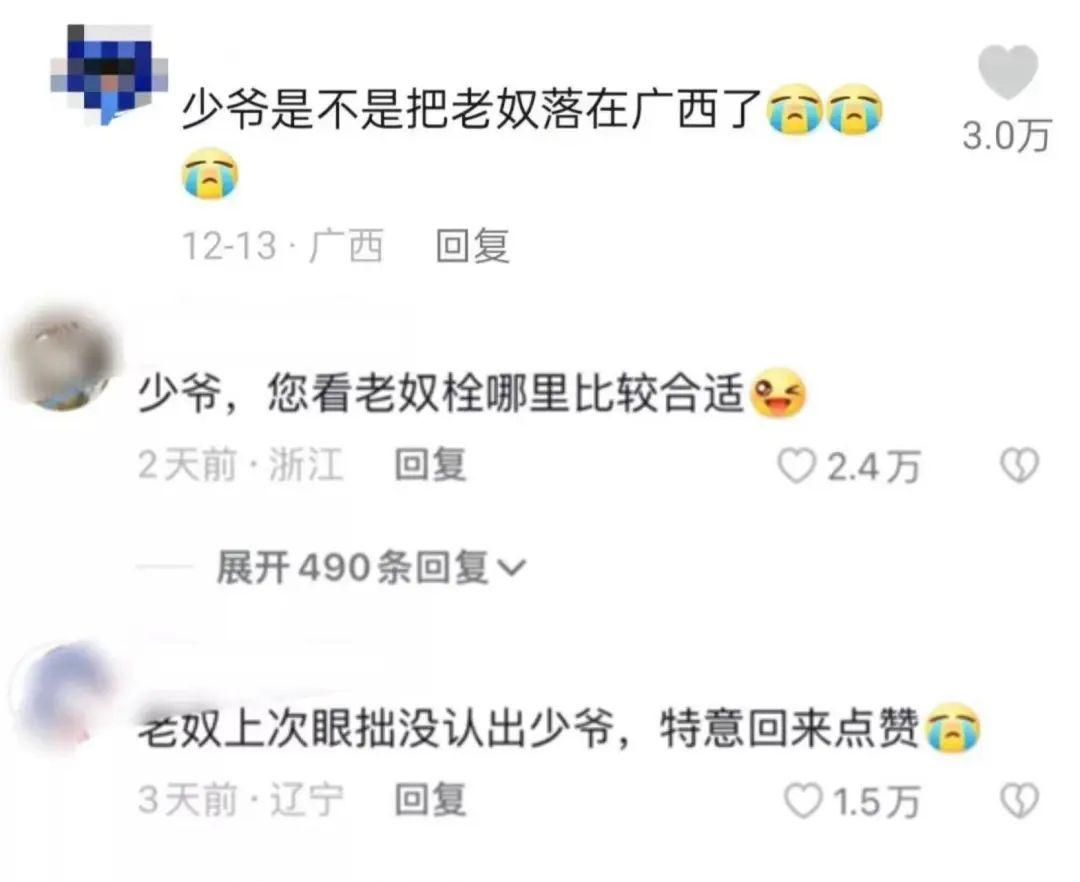Tap the heart on the 2.4万 comment

click(796, 465)
